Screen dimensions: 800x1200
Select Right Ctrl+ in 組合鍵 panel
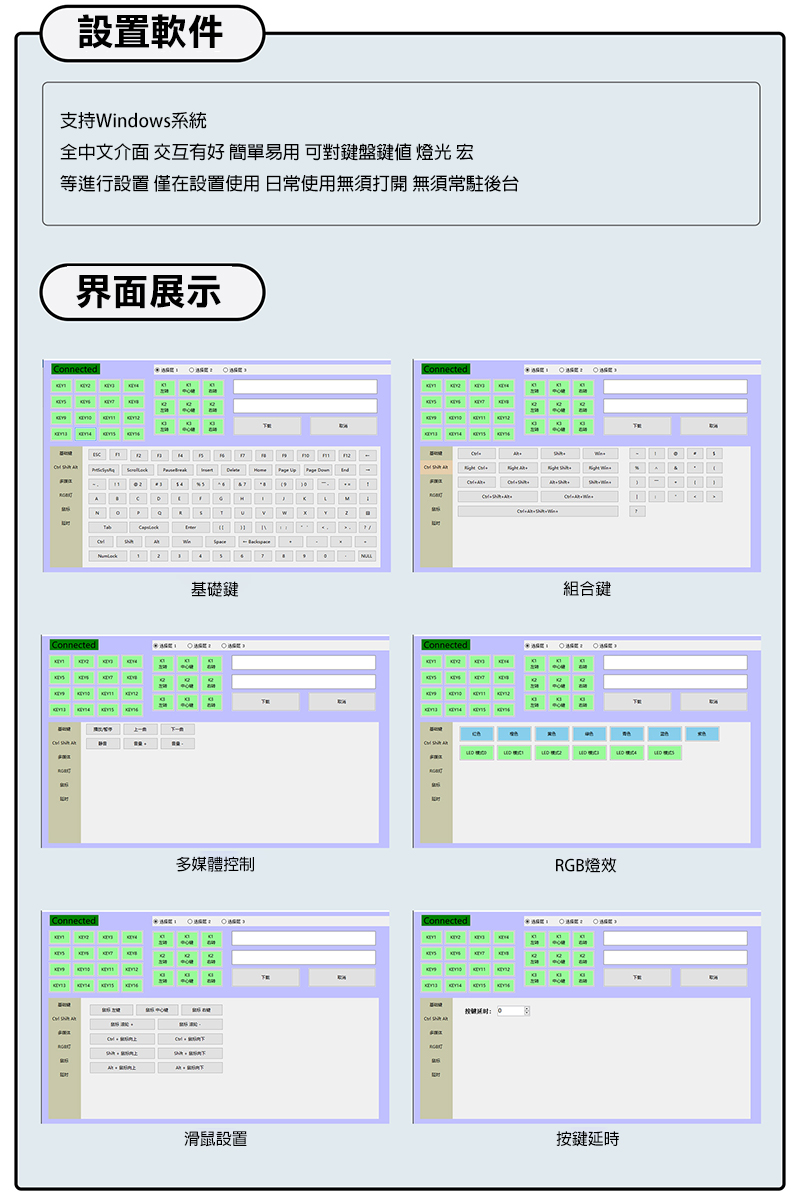pos(476,467)
